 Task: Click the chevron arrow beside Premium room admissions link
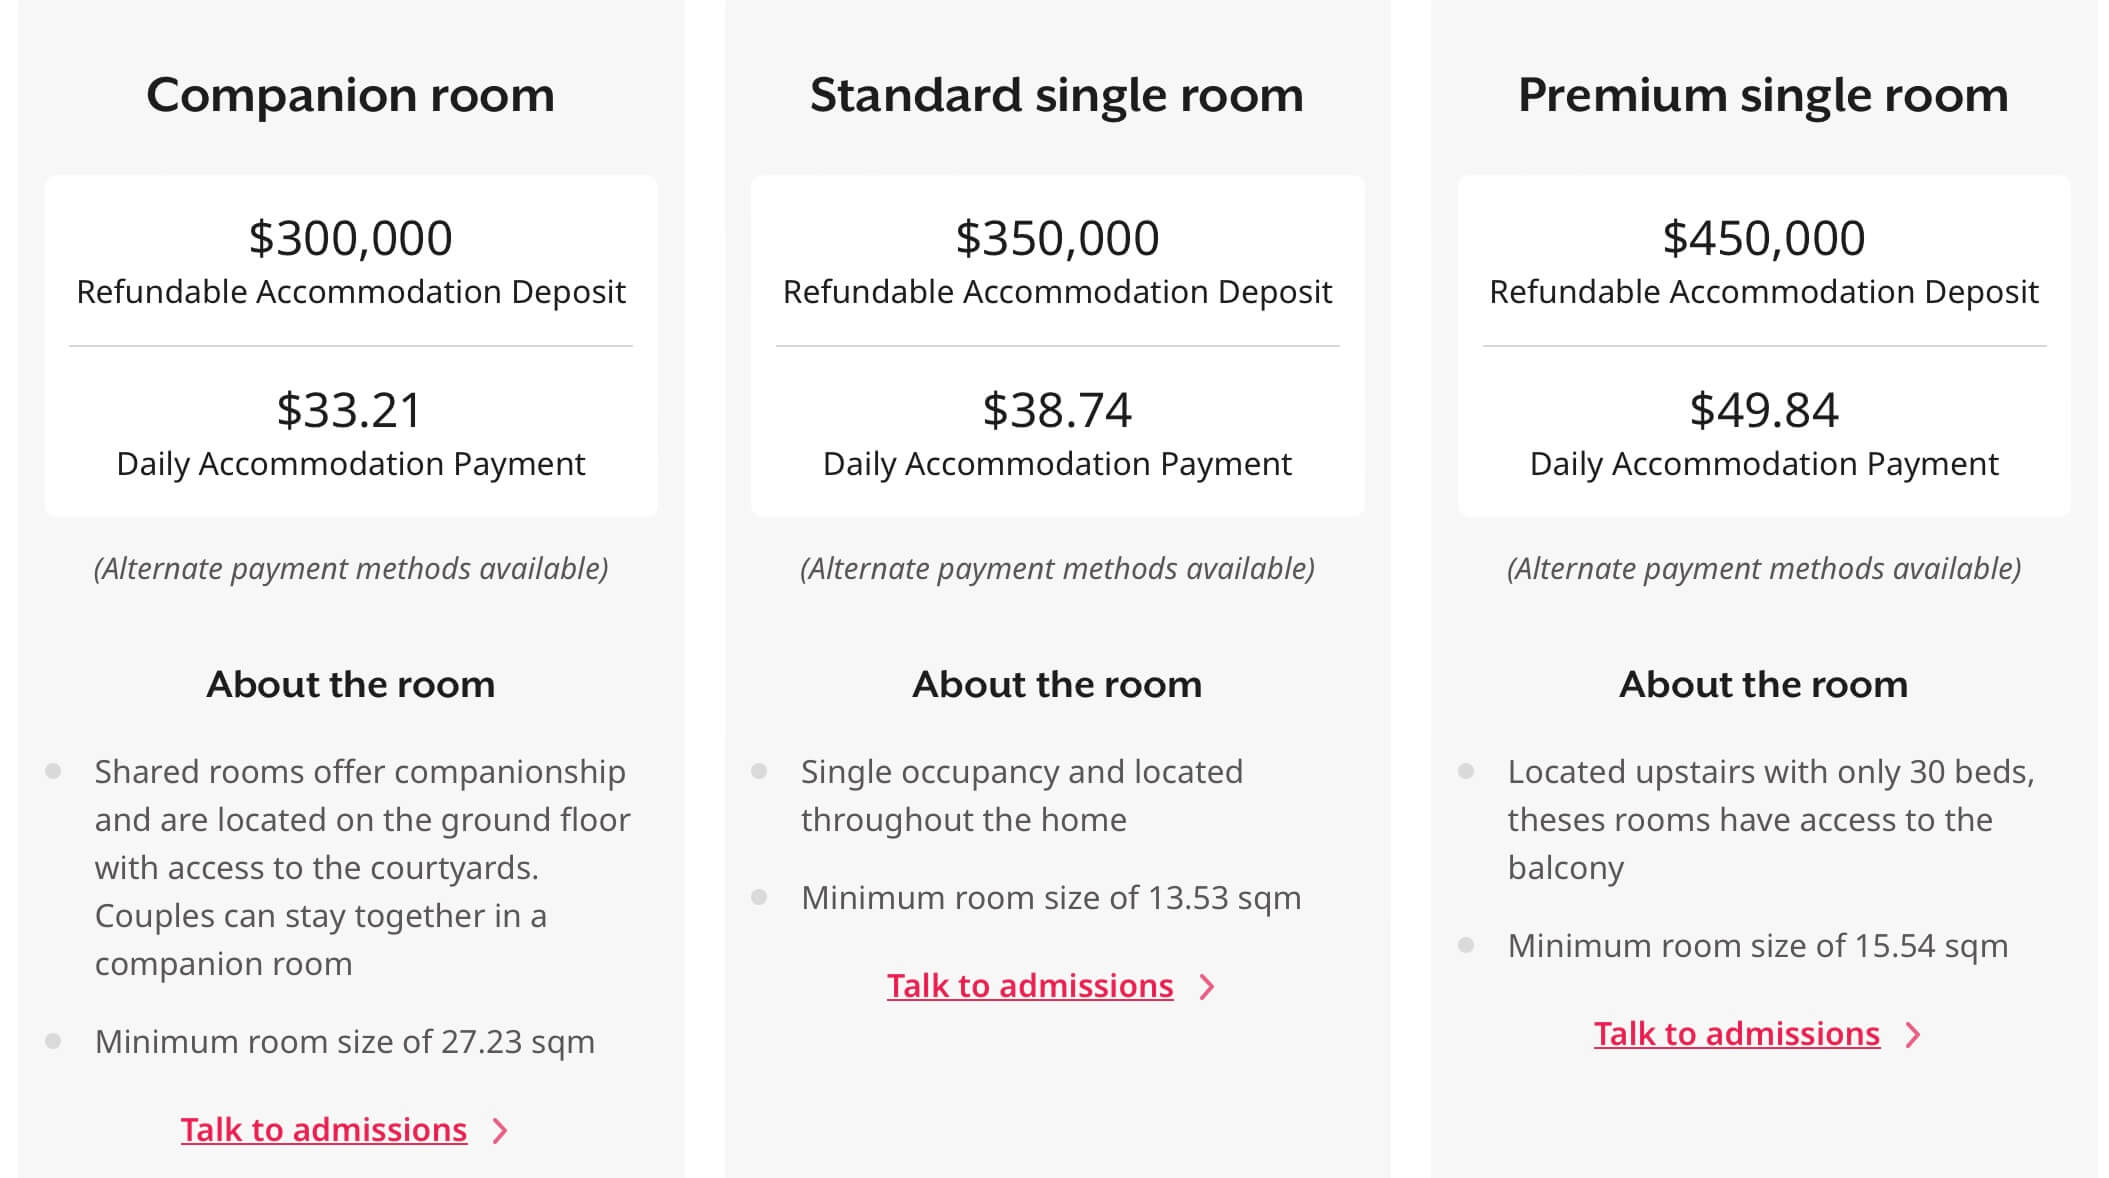1913,1035
